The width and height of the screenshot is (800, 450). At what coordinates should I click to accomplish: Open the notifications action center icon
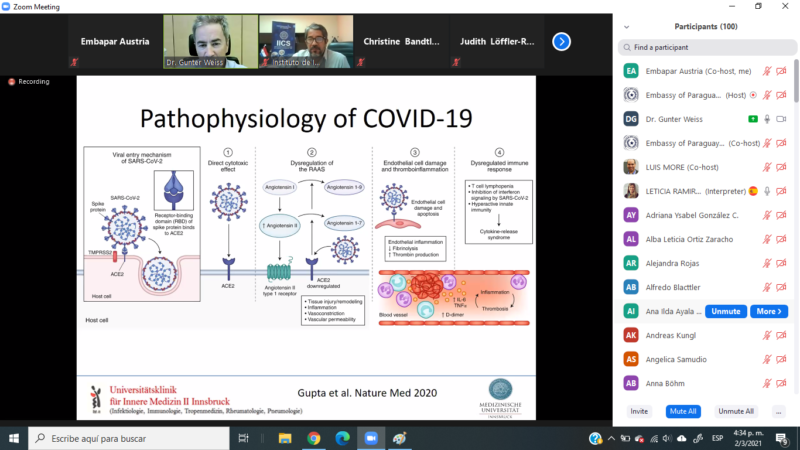tap(781, 438)
